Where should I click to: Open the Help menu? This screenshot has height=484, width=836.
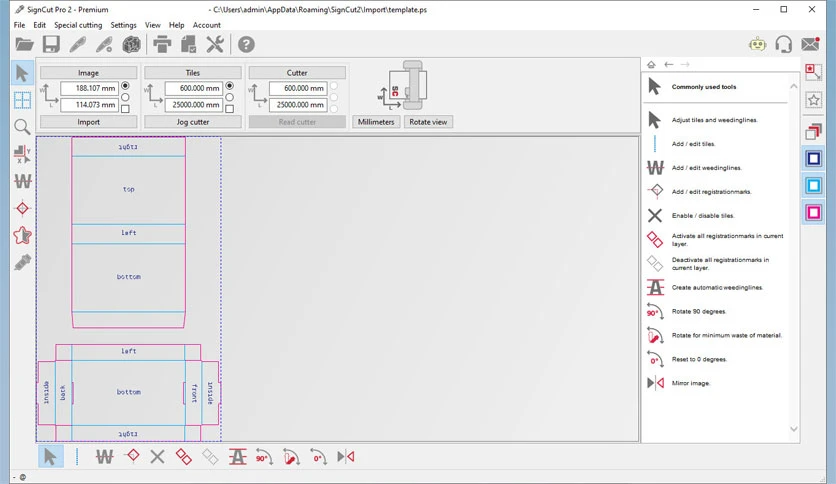(176, 25)
